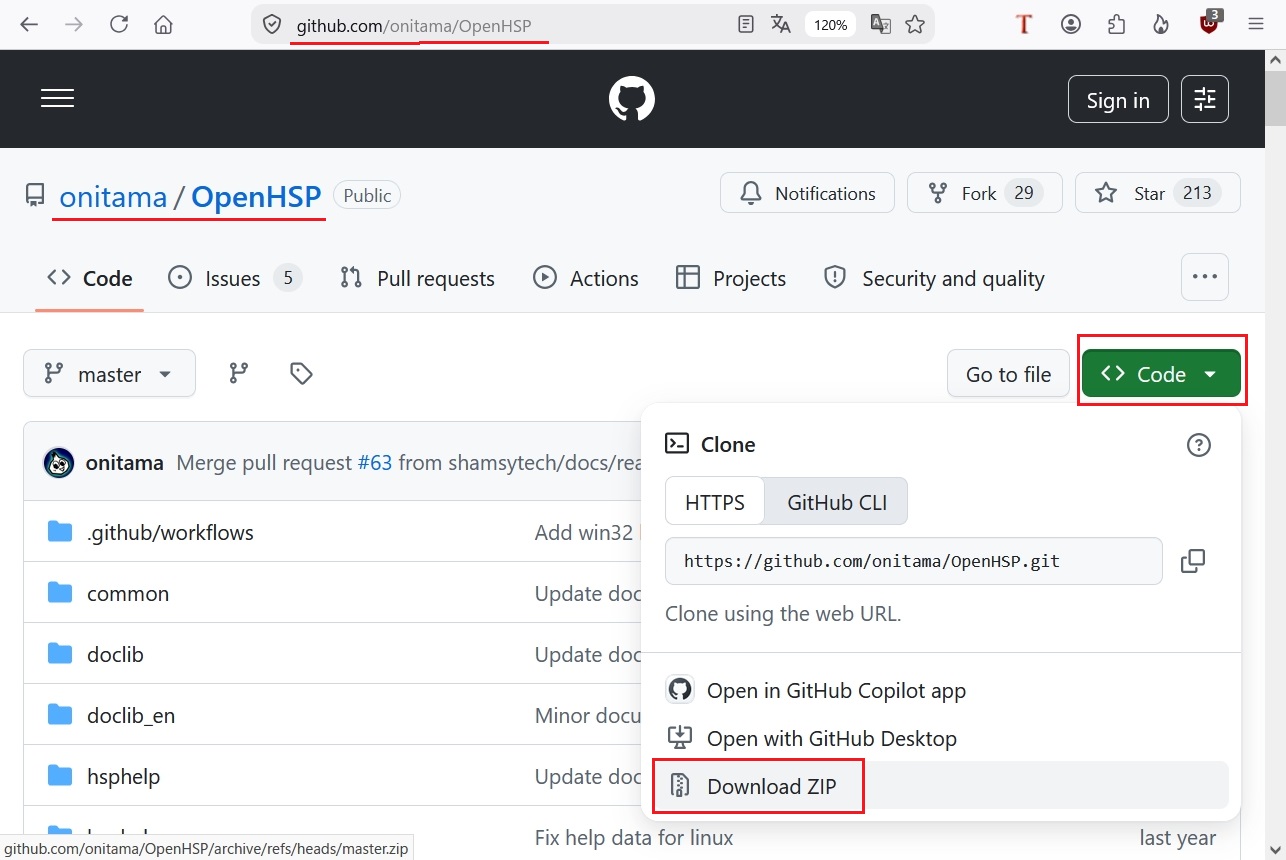Reload the current browser page

[119, 25]
